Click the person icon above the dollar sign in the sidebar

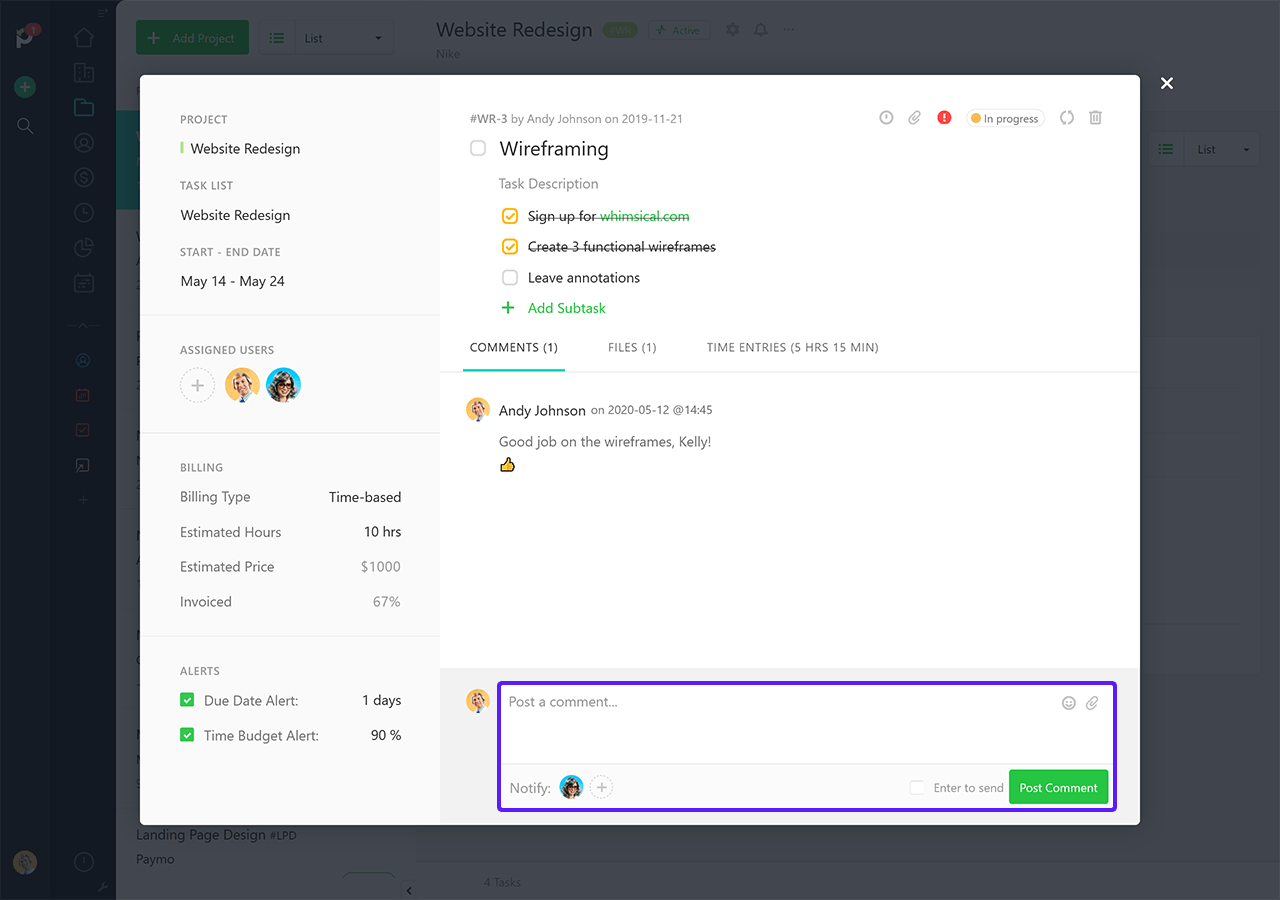tap(84, 143)
